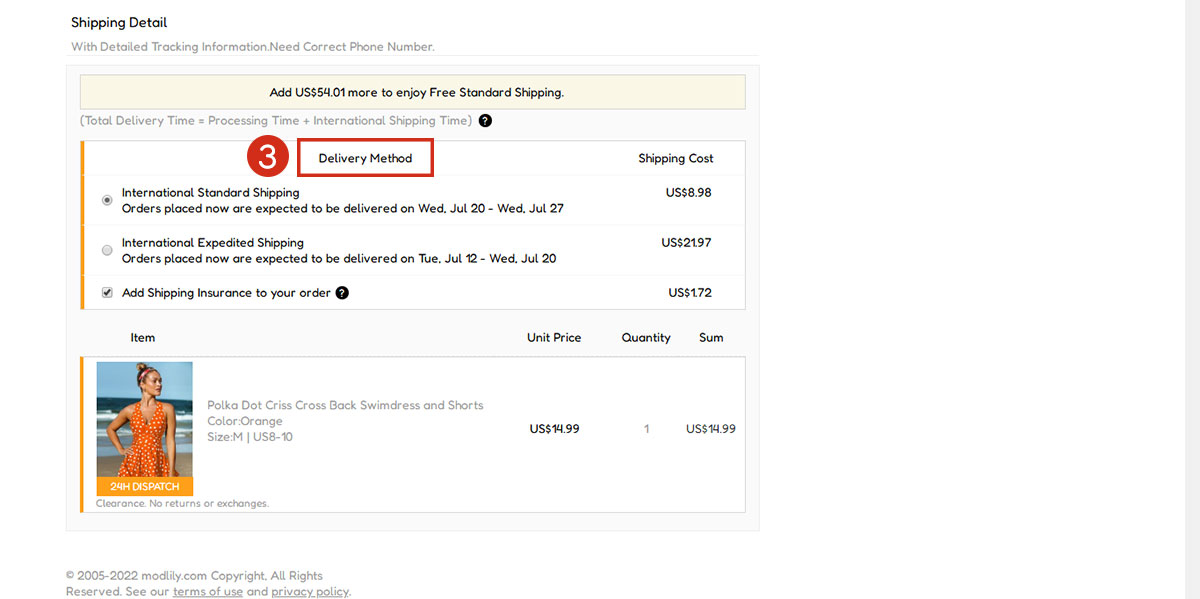
Task: Click the Shipping Detail section heading
Action: pos(119,22)
